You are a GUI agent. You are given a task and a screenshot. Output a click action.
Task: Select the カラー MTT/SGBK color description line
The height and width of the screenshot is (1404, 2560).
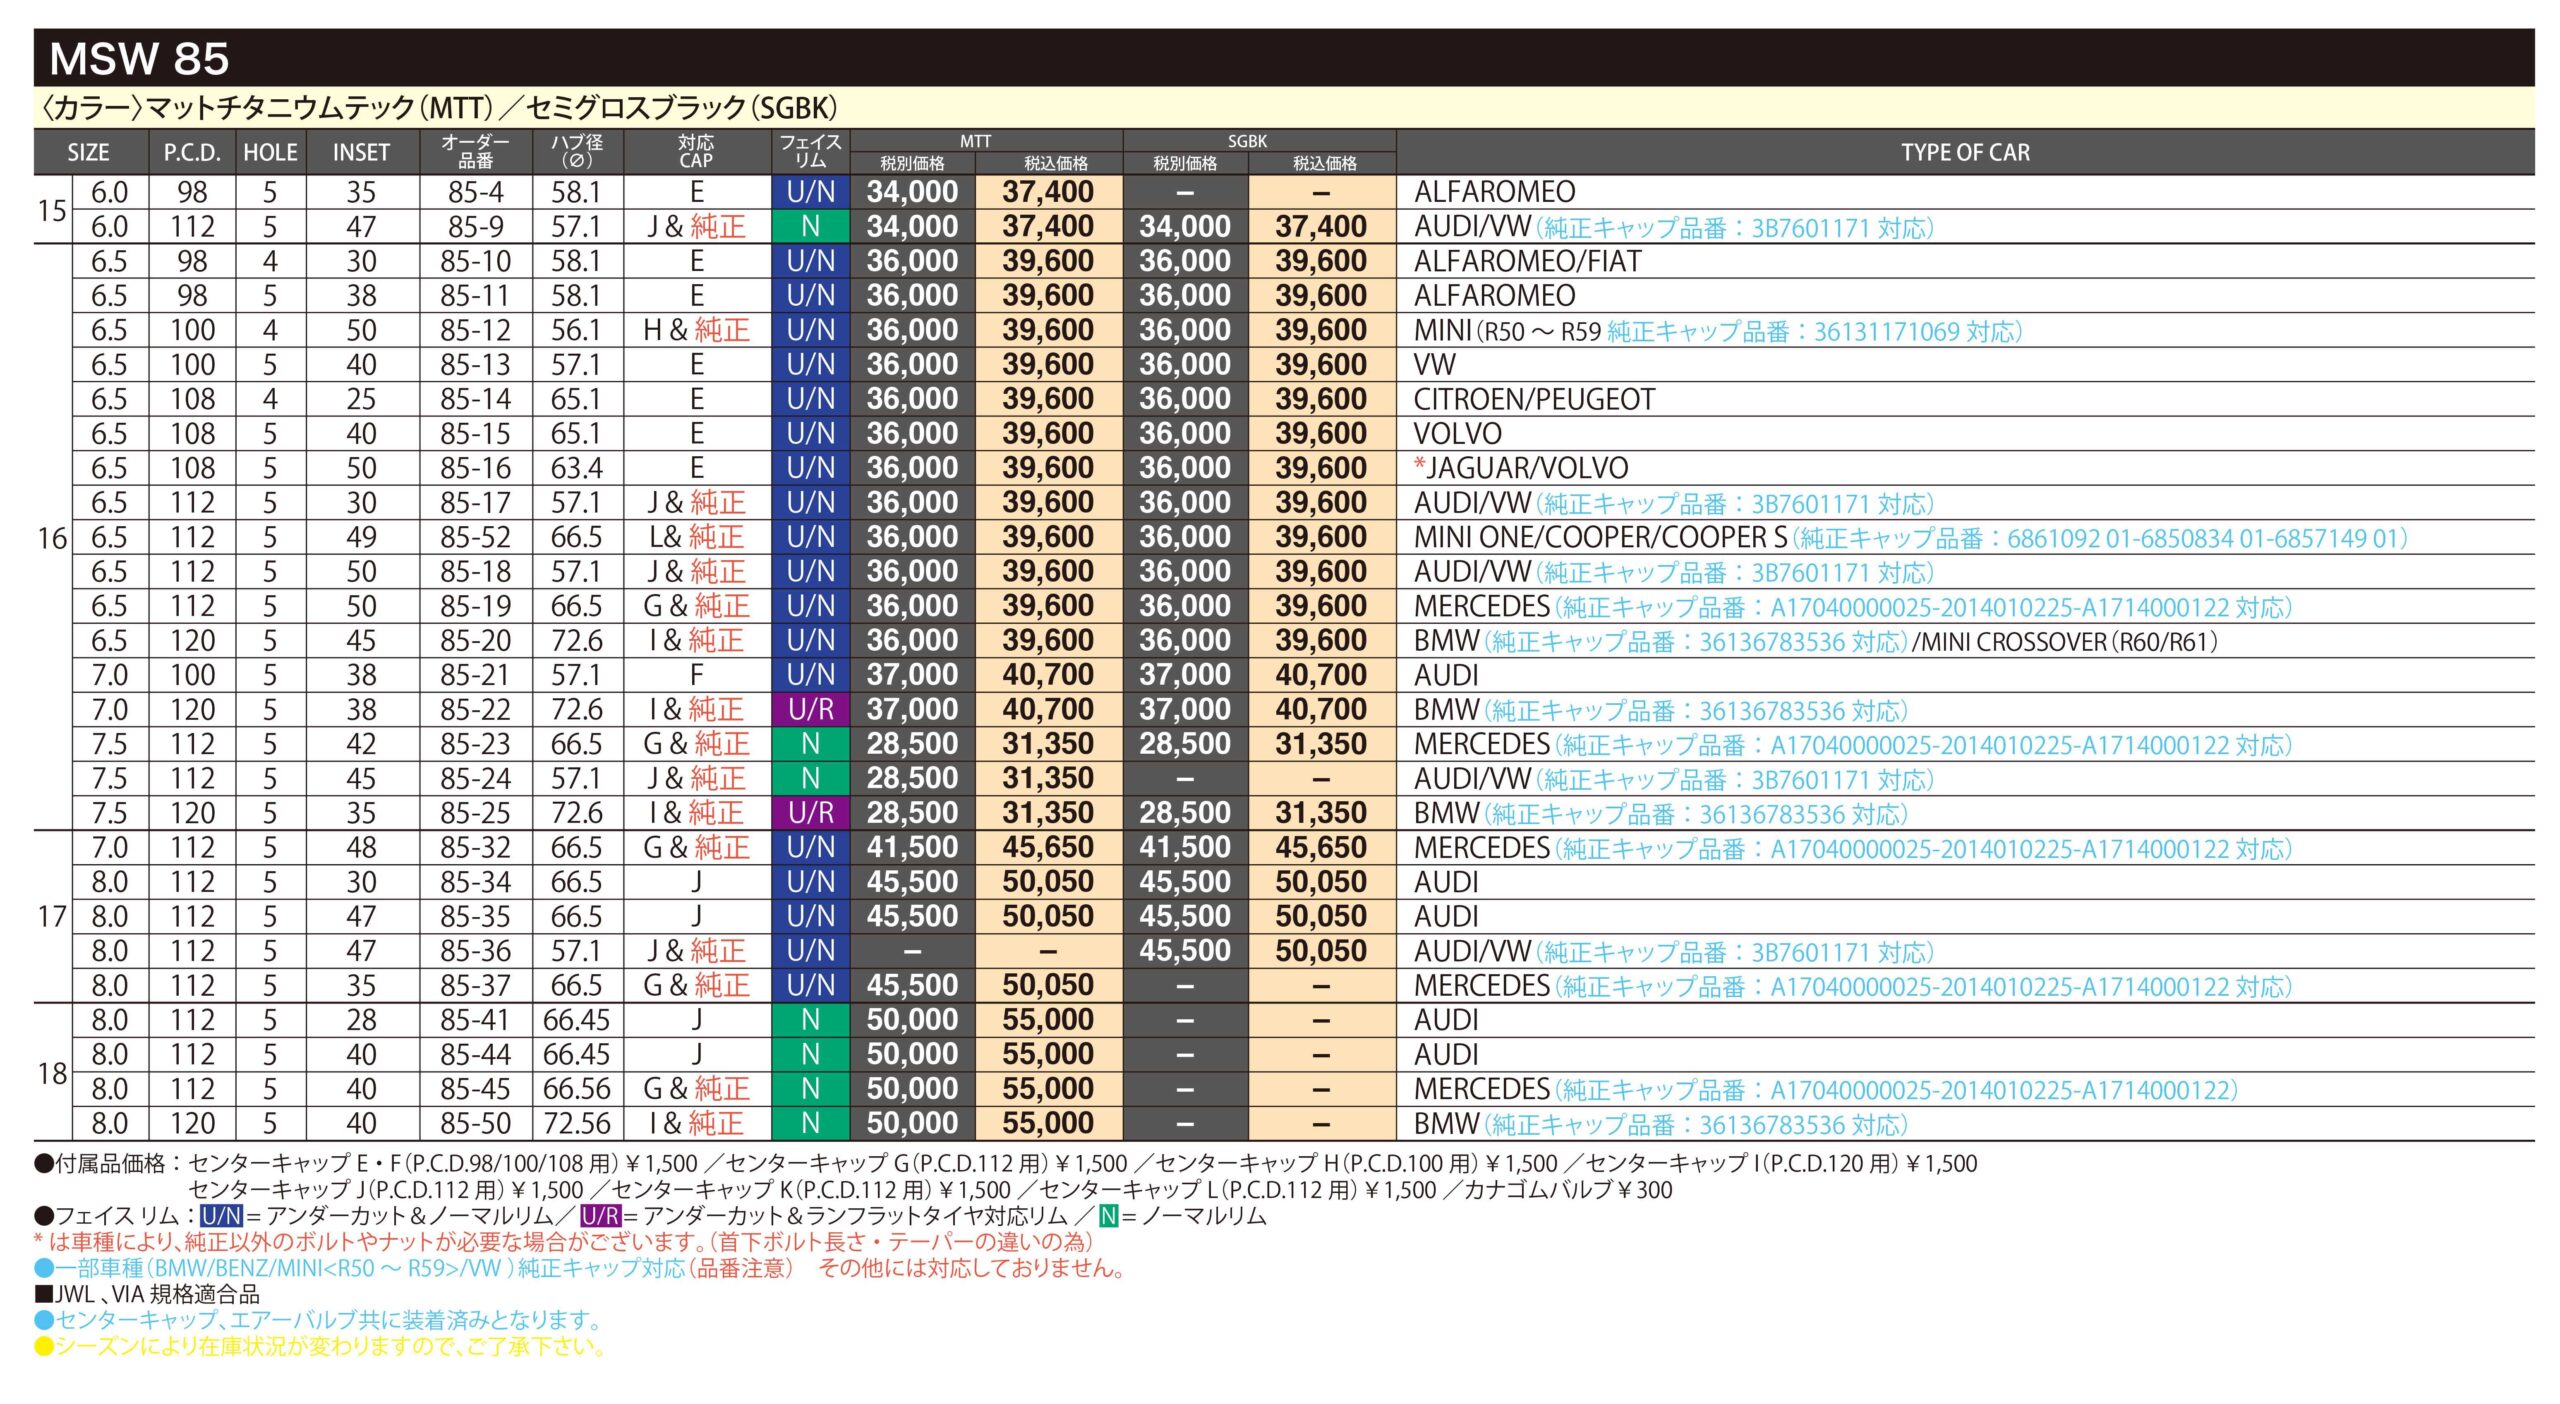pos(438,108)
